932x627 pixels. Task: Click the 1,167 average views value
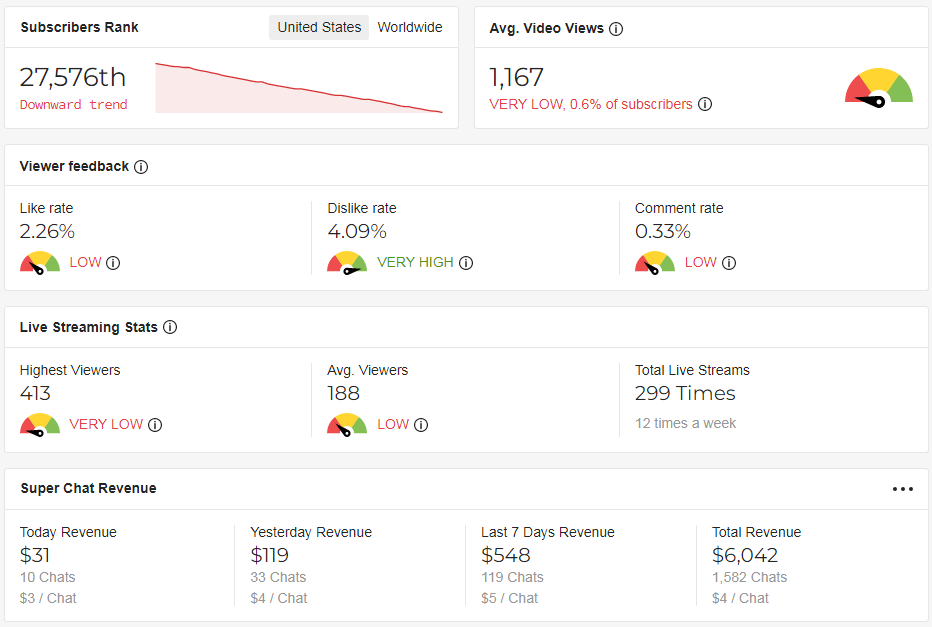tap(516, 77)
